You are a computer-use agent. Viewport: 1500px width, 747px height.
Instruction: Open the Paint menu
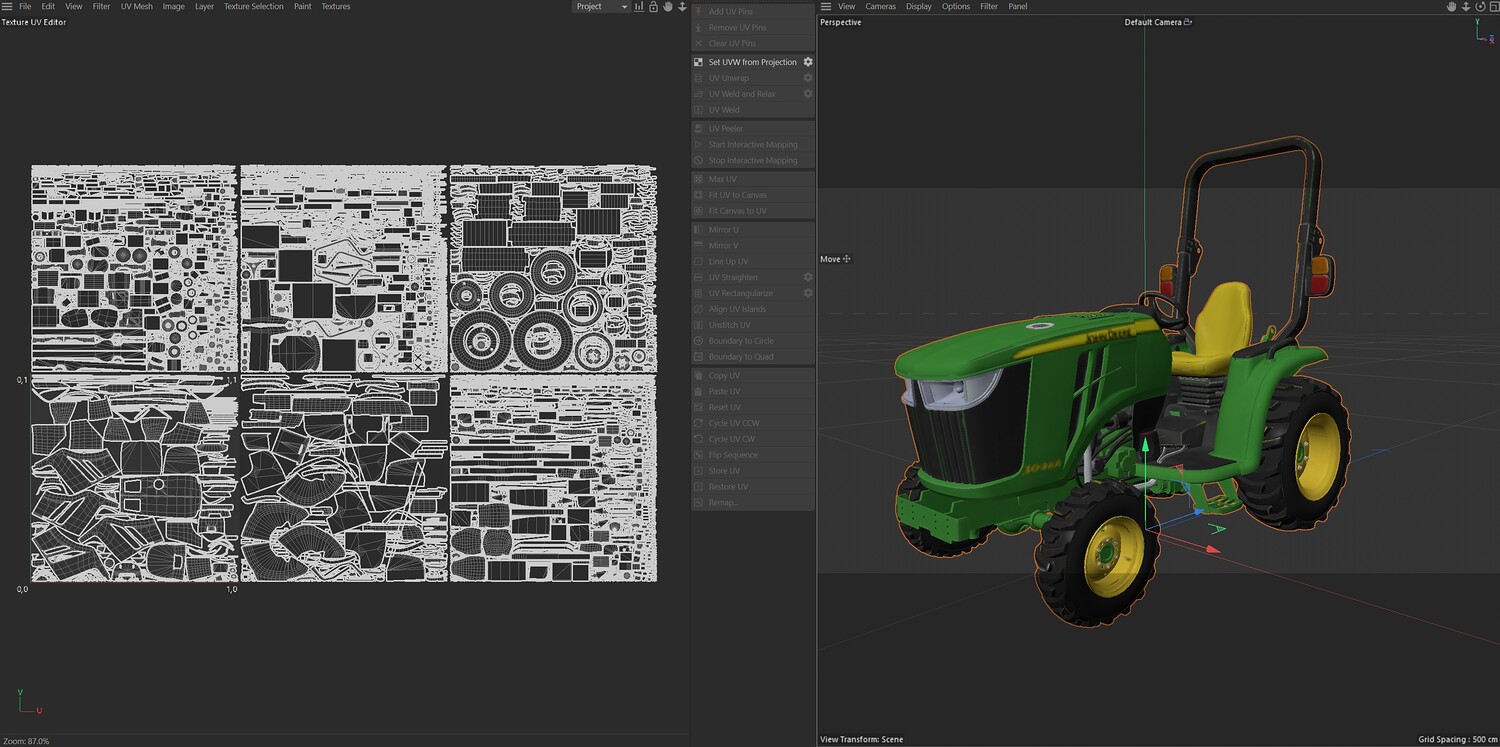[x=302, y=6]
